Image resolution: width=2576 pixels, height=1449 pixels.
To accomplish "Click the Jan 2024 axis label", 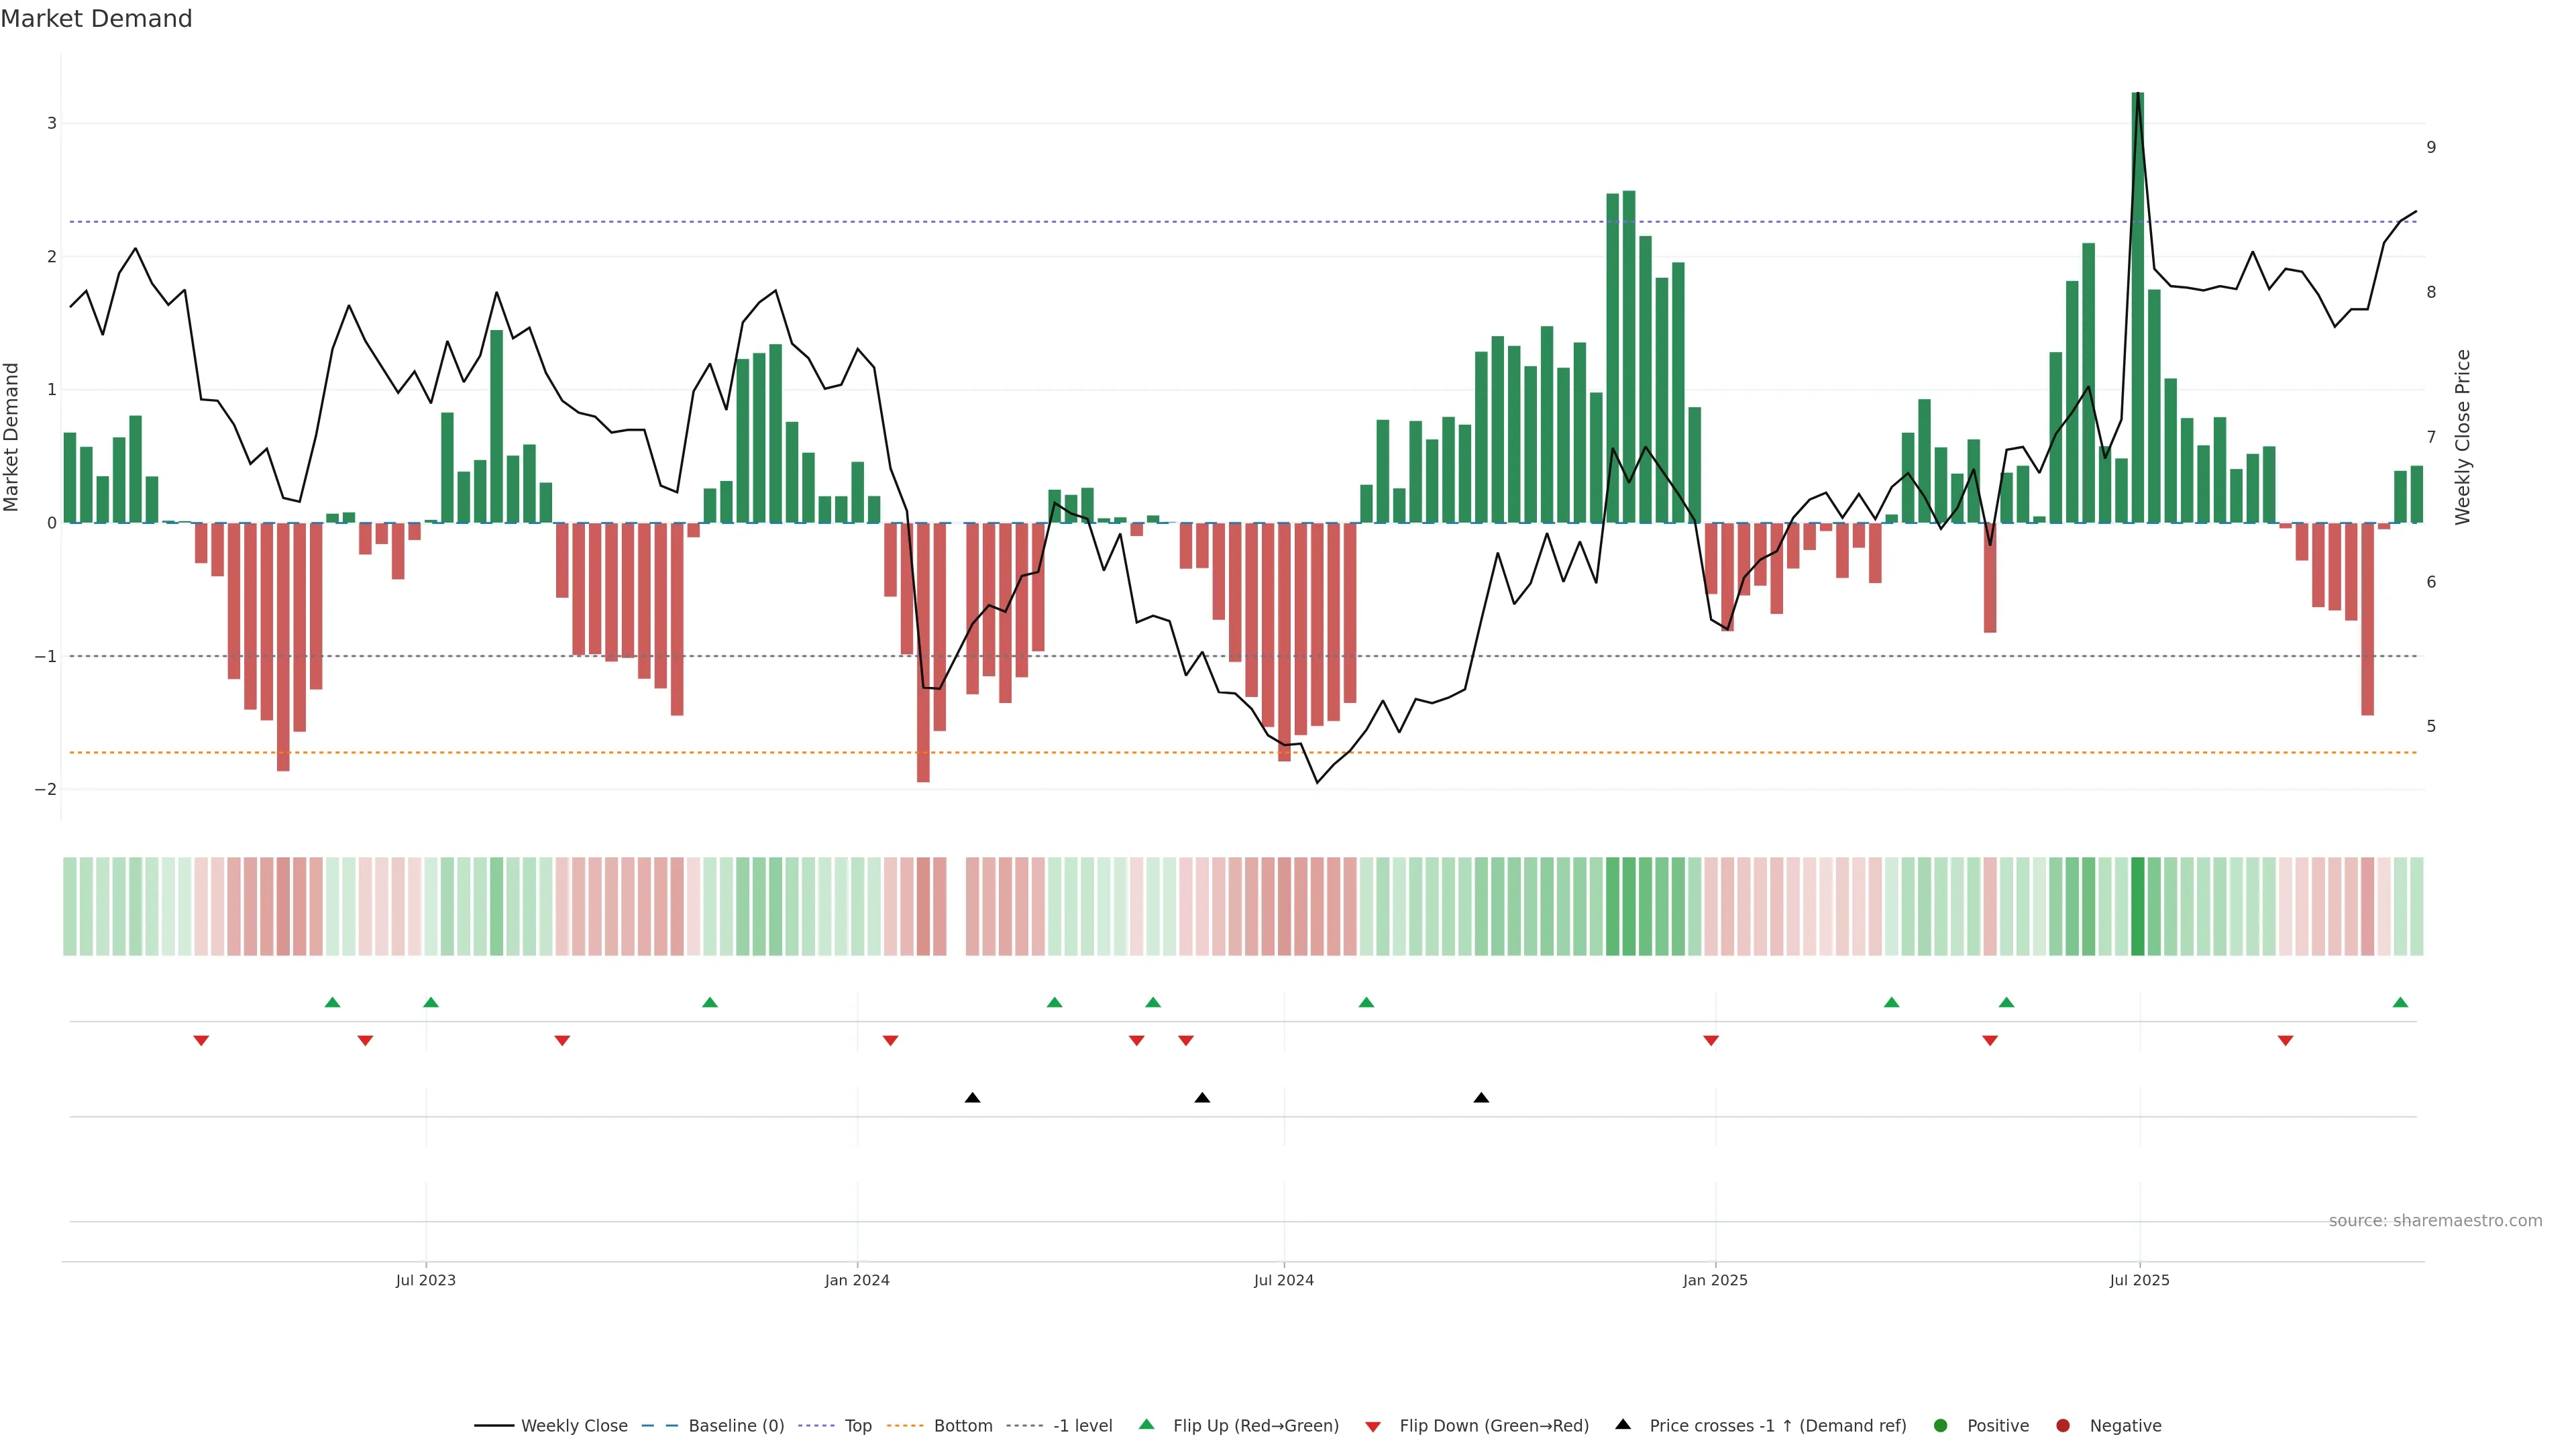I will pyautogui.click(x=857, y=1281).
